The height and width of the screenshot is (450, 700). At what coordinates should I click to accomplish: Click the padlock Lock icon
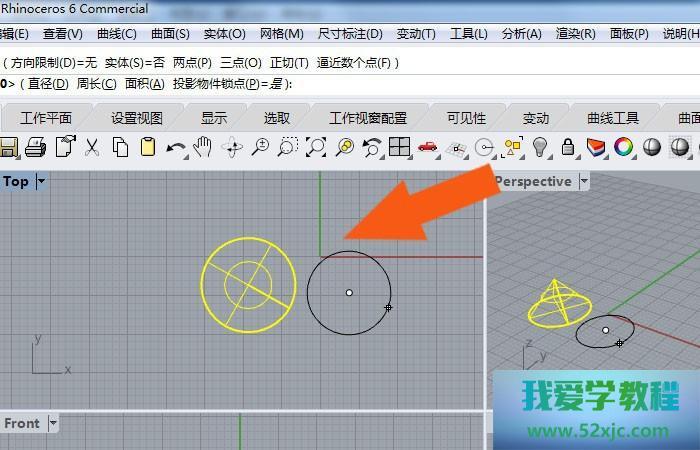pyautogui.click(x=568, y=148)
